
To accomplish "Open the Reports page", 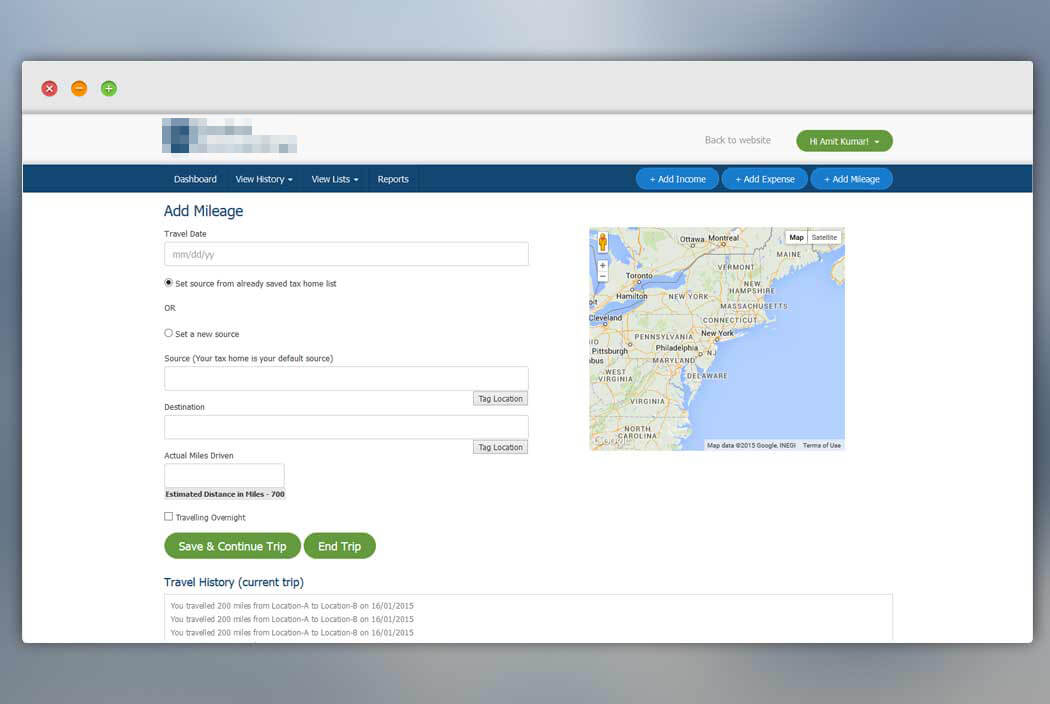I will click(393, 180).
